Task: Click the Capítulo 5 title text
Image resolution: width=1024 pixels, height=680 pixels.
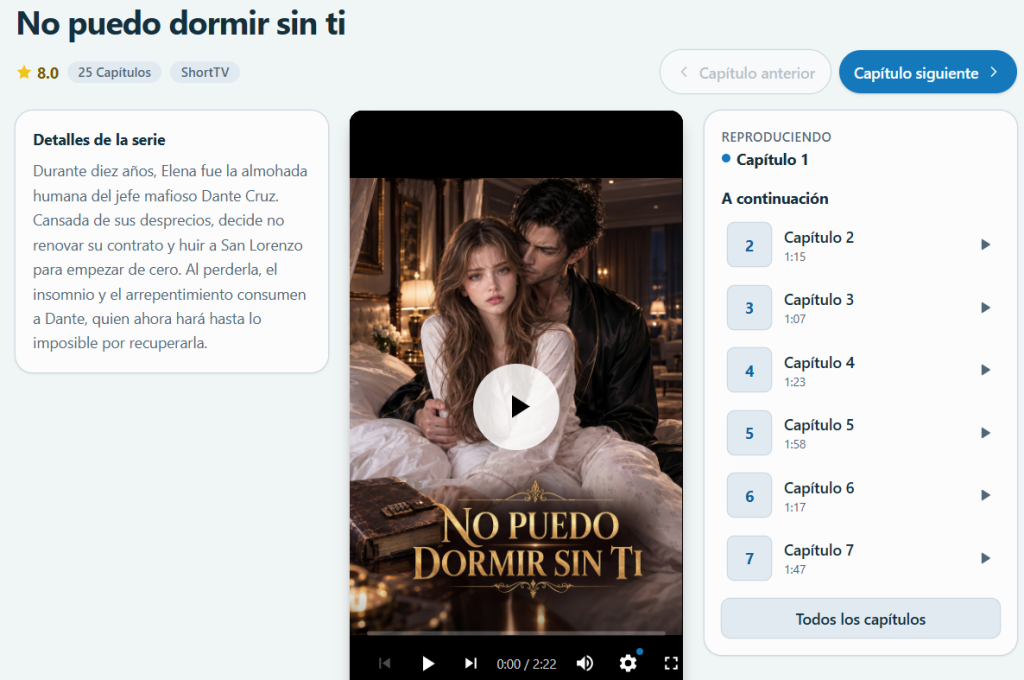Action: (818, 425)
